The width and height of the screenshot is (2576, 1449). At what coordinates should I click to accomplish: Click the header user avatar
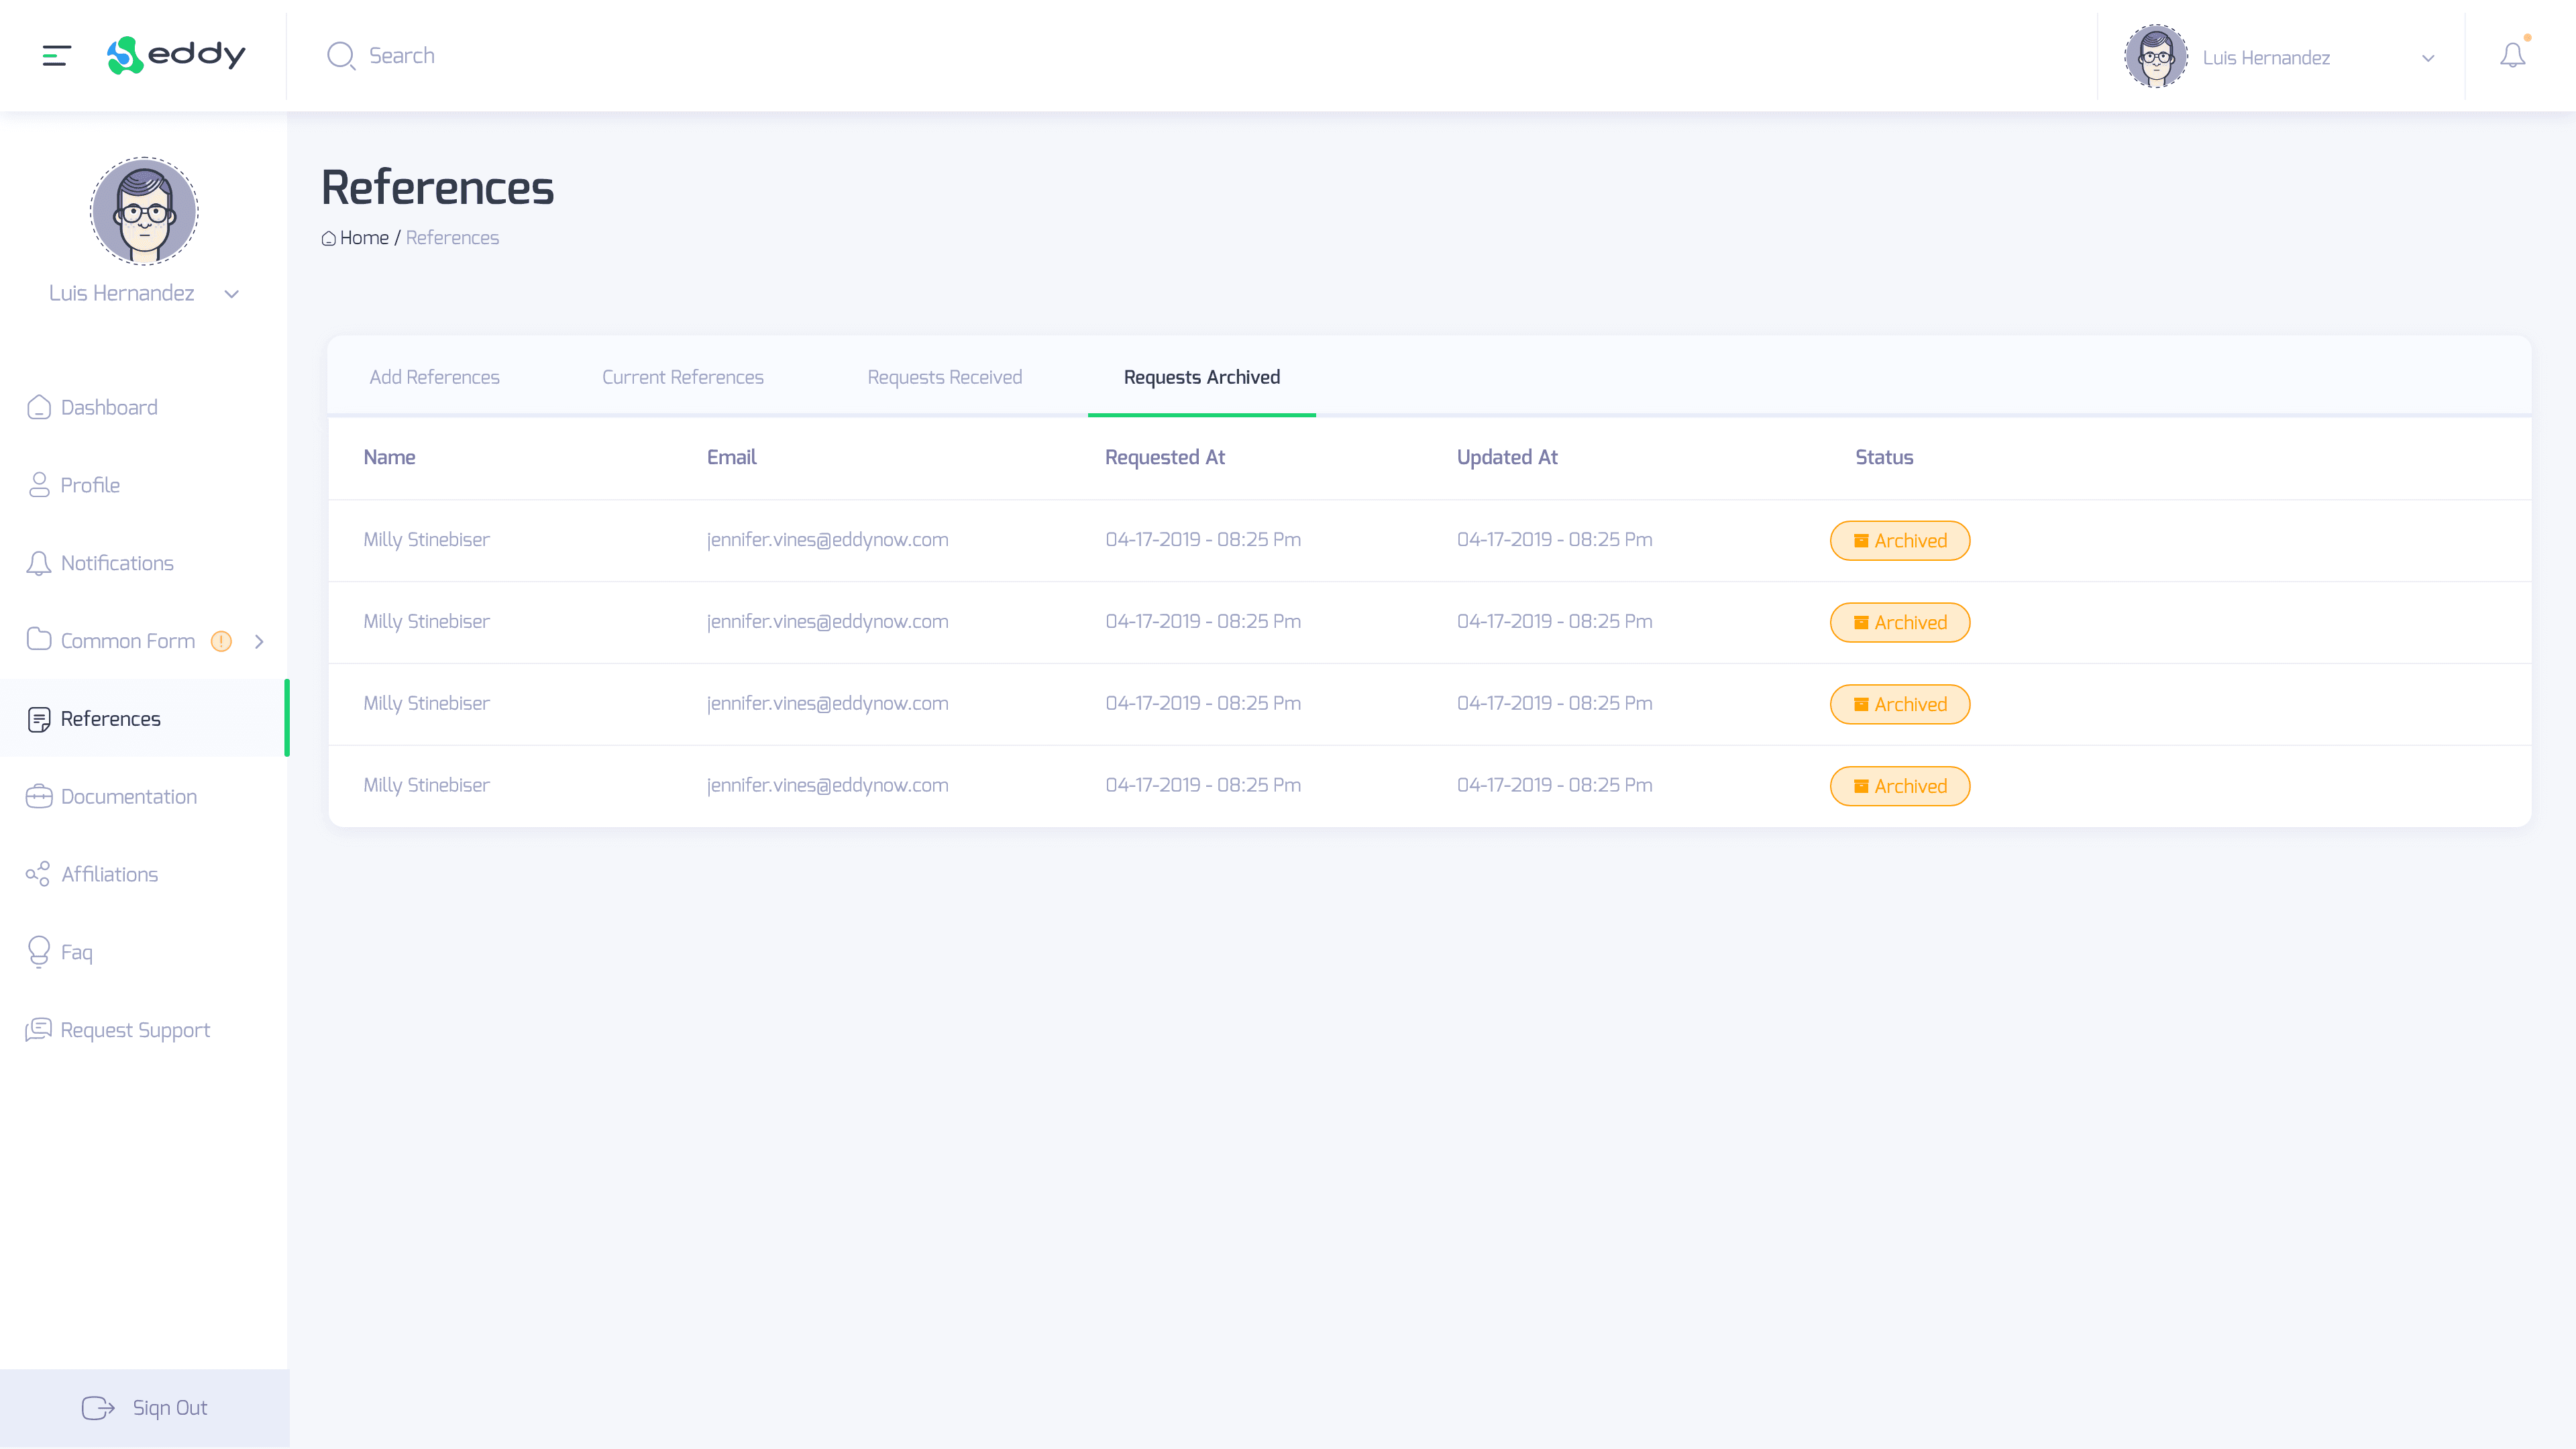2156,56
